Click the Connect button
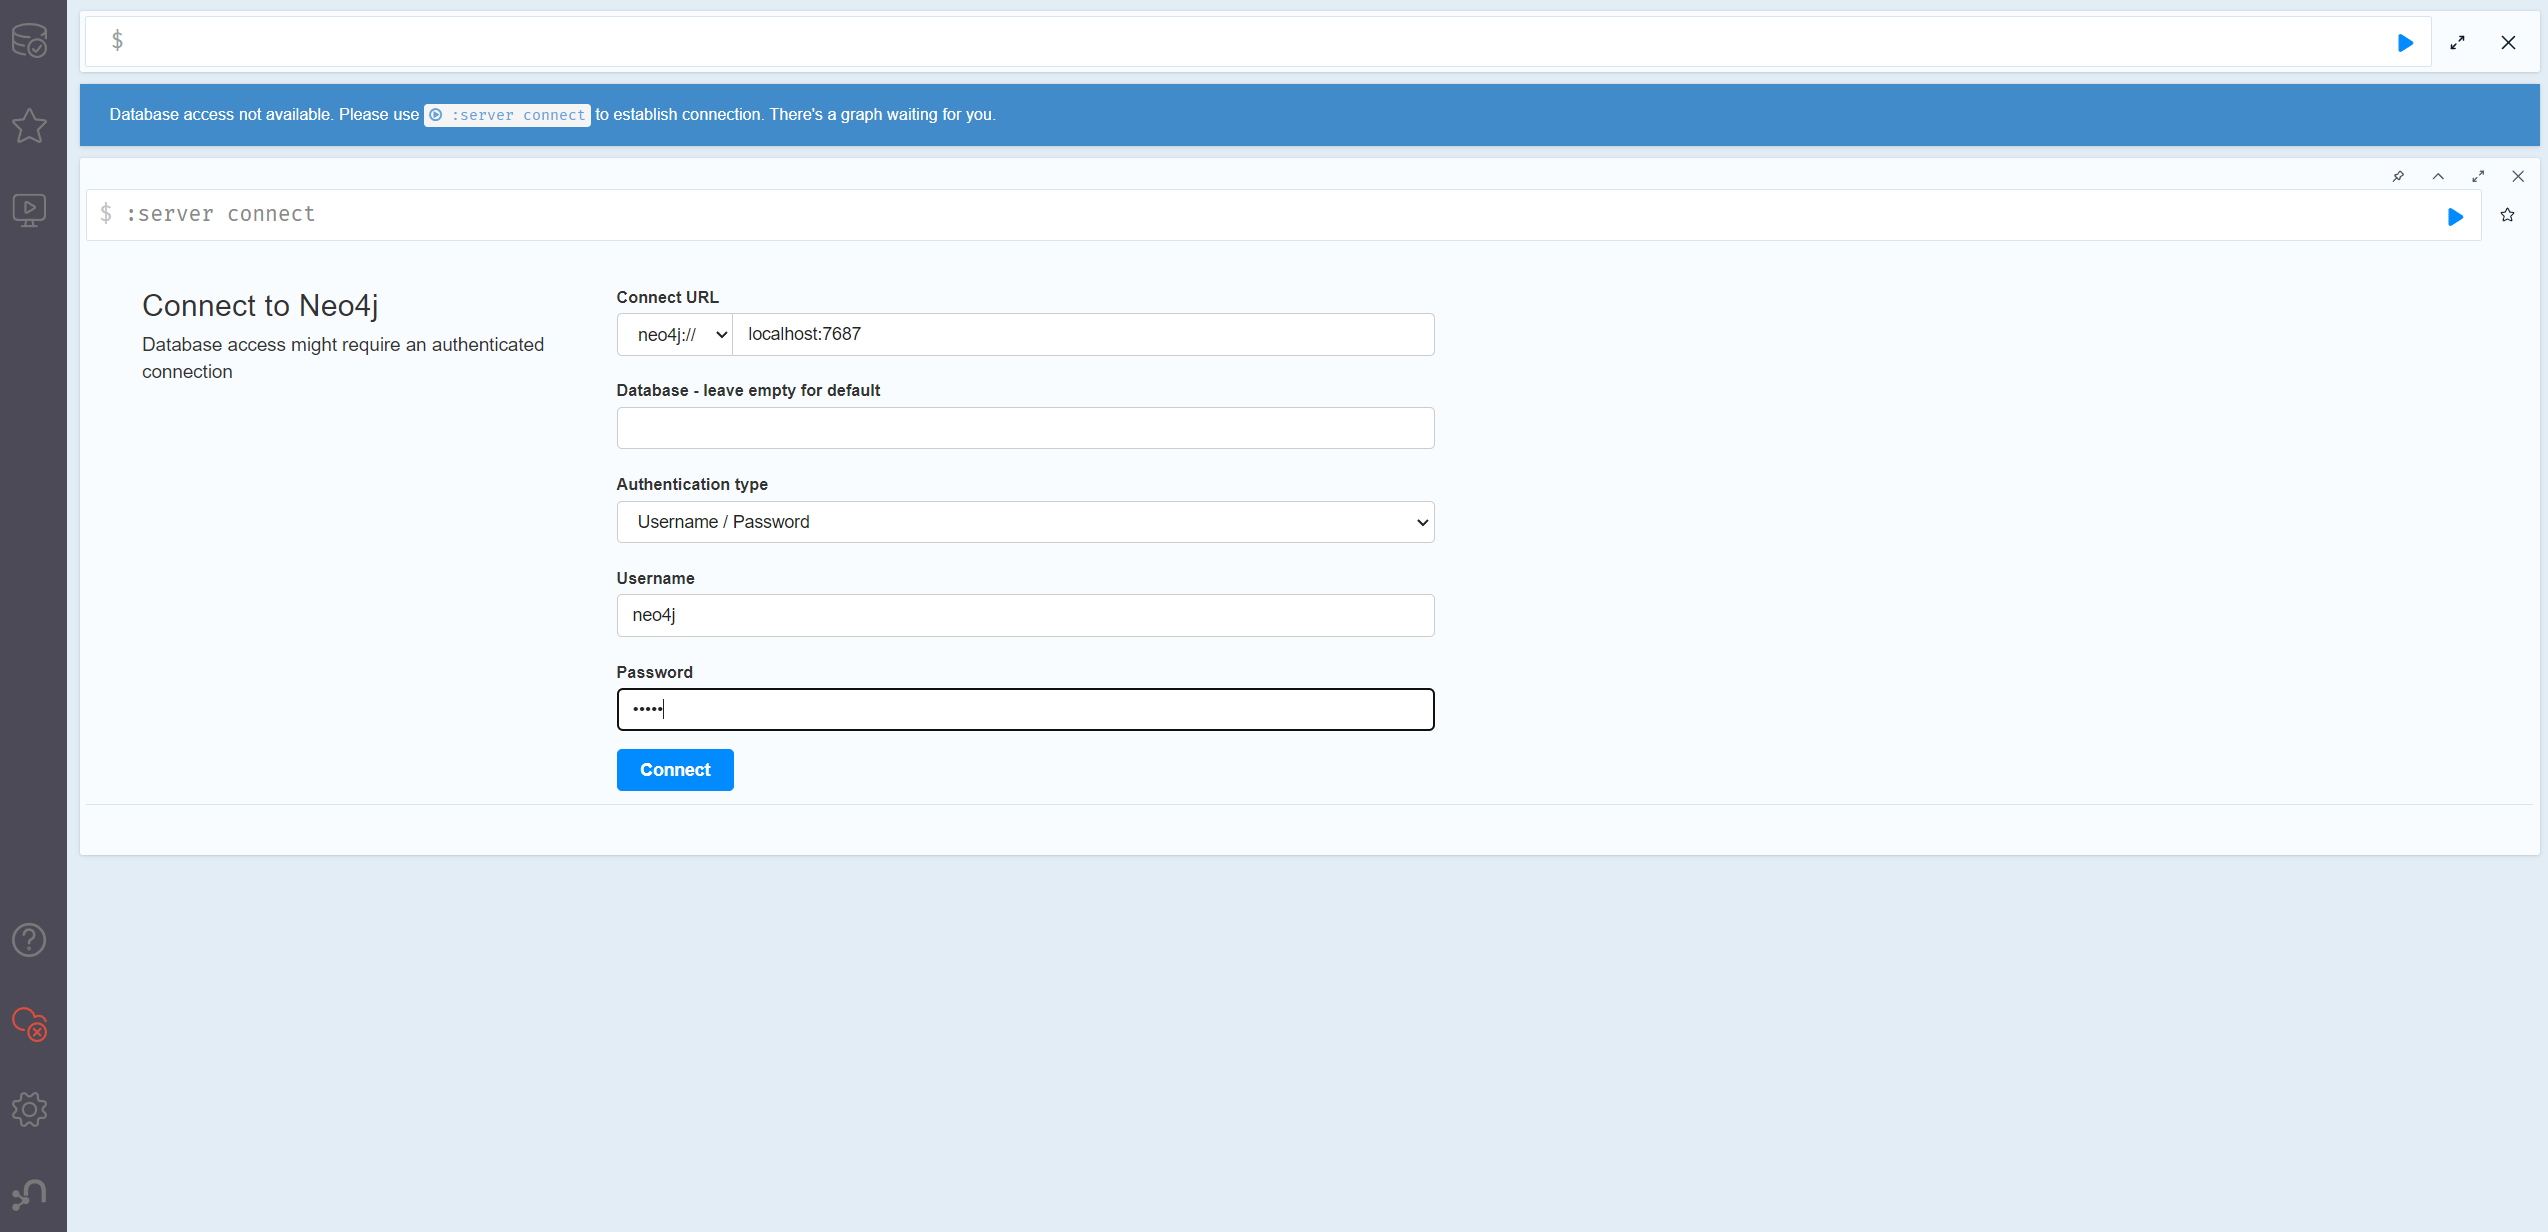2548x1232 pixels. [x=675, y=770]
